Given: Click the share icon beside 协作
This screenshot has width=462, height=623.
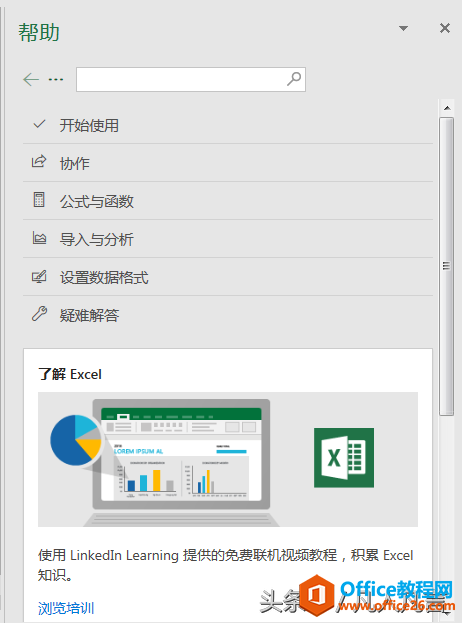Looking at the screenshot, I should click(39, 162).
